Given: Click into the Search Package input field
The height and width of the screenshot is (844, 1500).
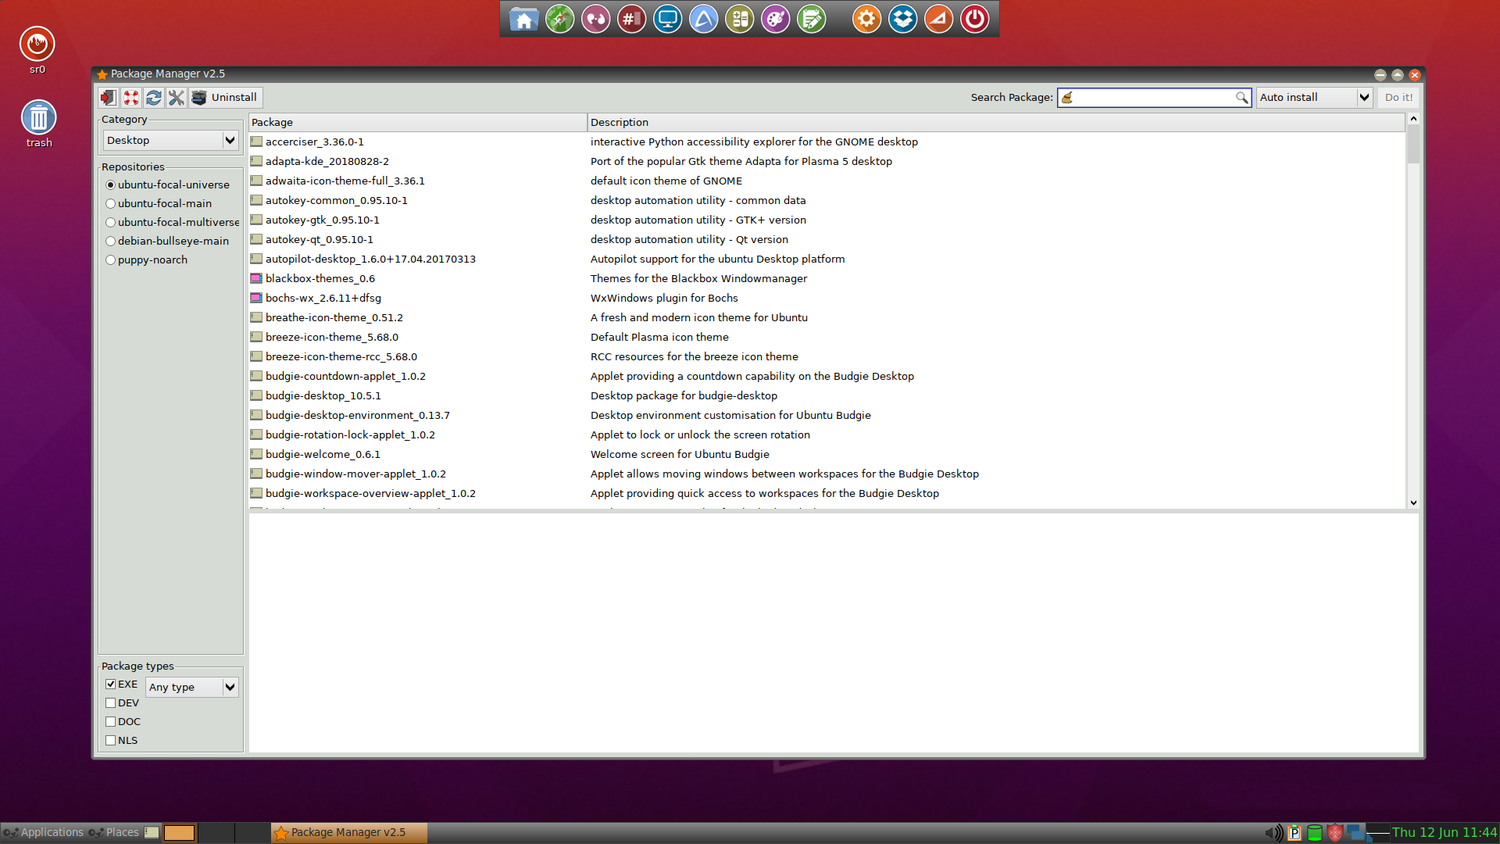Looking at the screenshot, I should pyautogui.click(x=1153, y=97).
